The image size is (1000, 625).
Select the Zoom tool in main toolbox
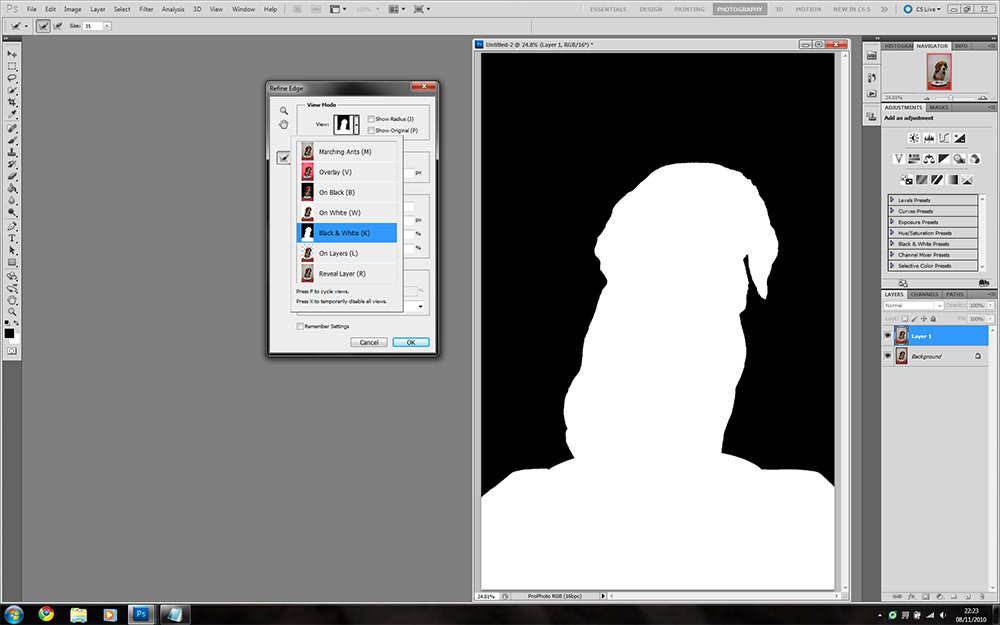[x=11, y=311]
